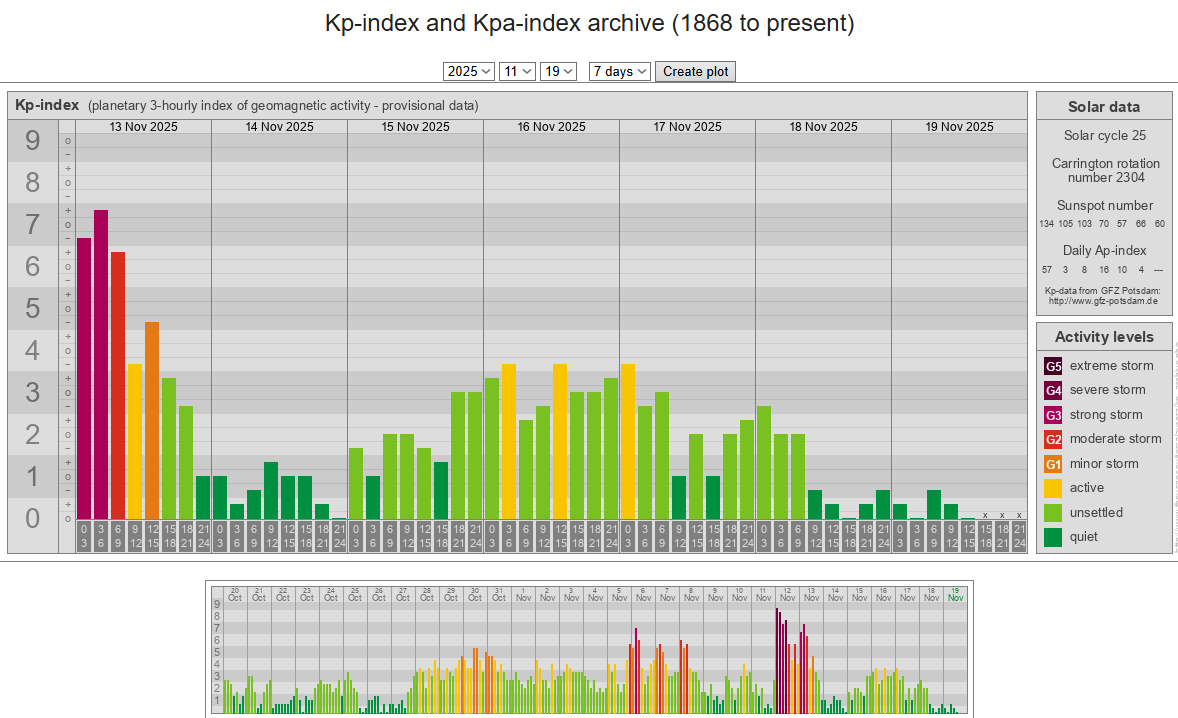Click the dark green quiet level swatch
1178x718 pixels.
[x=1053, y=537]
